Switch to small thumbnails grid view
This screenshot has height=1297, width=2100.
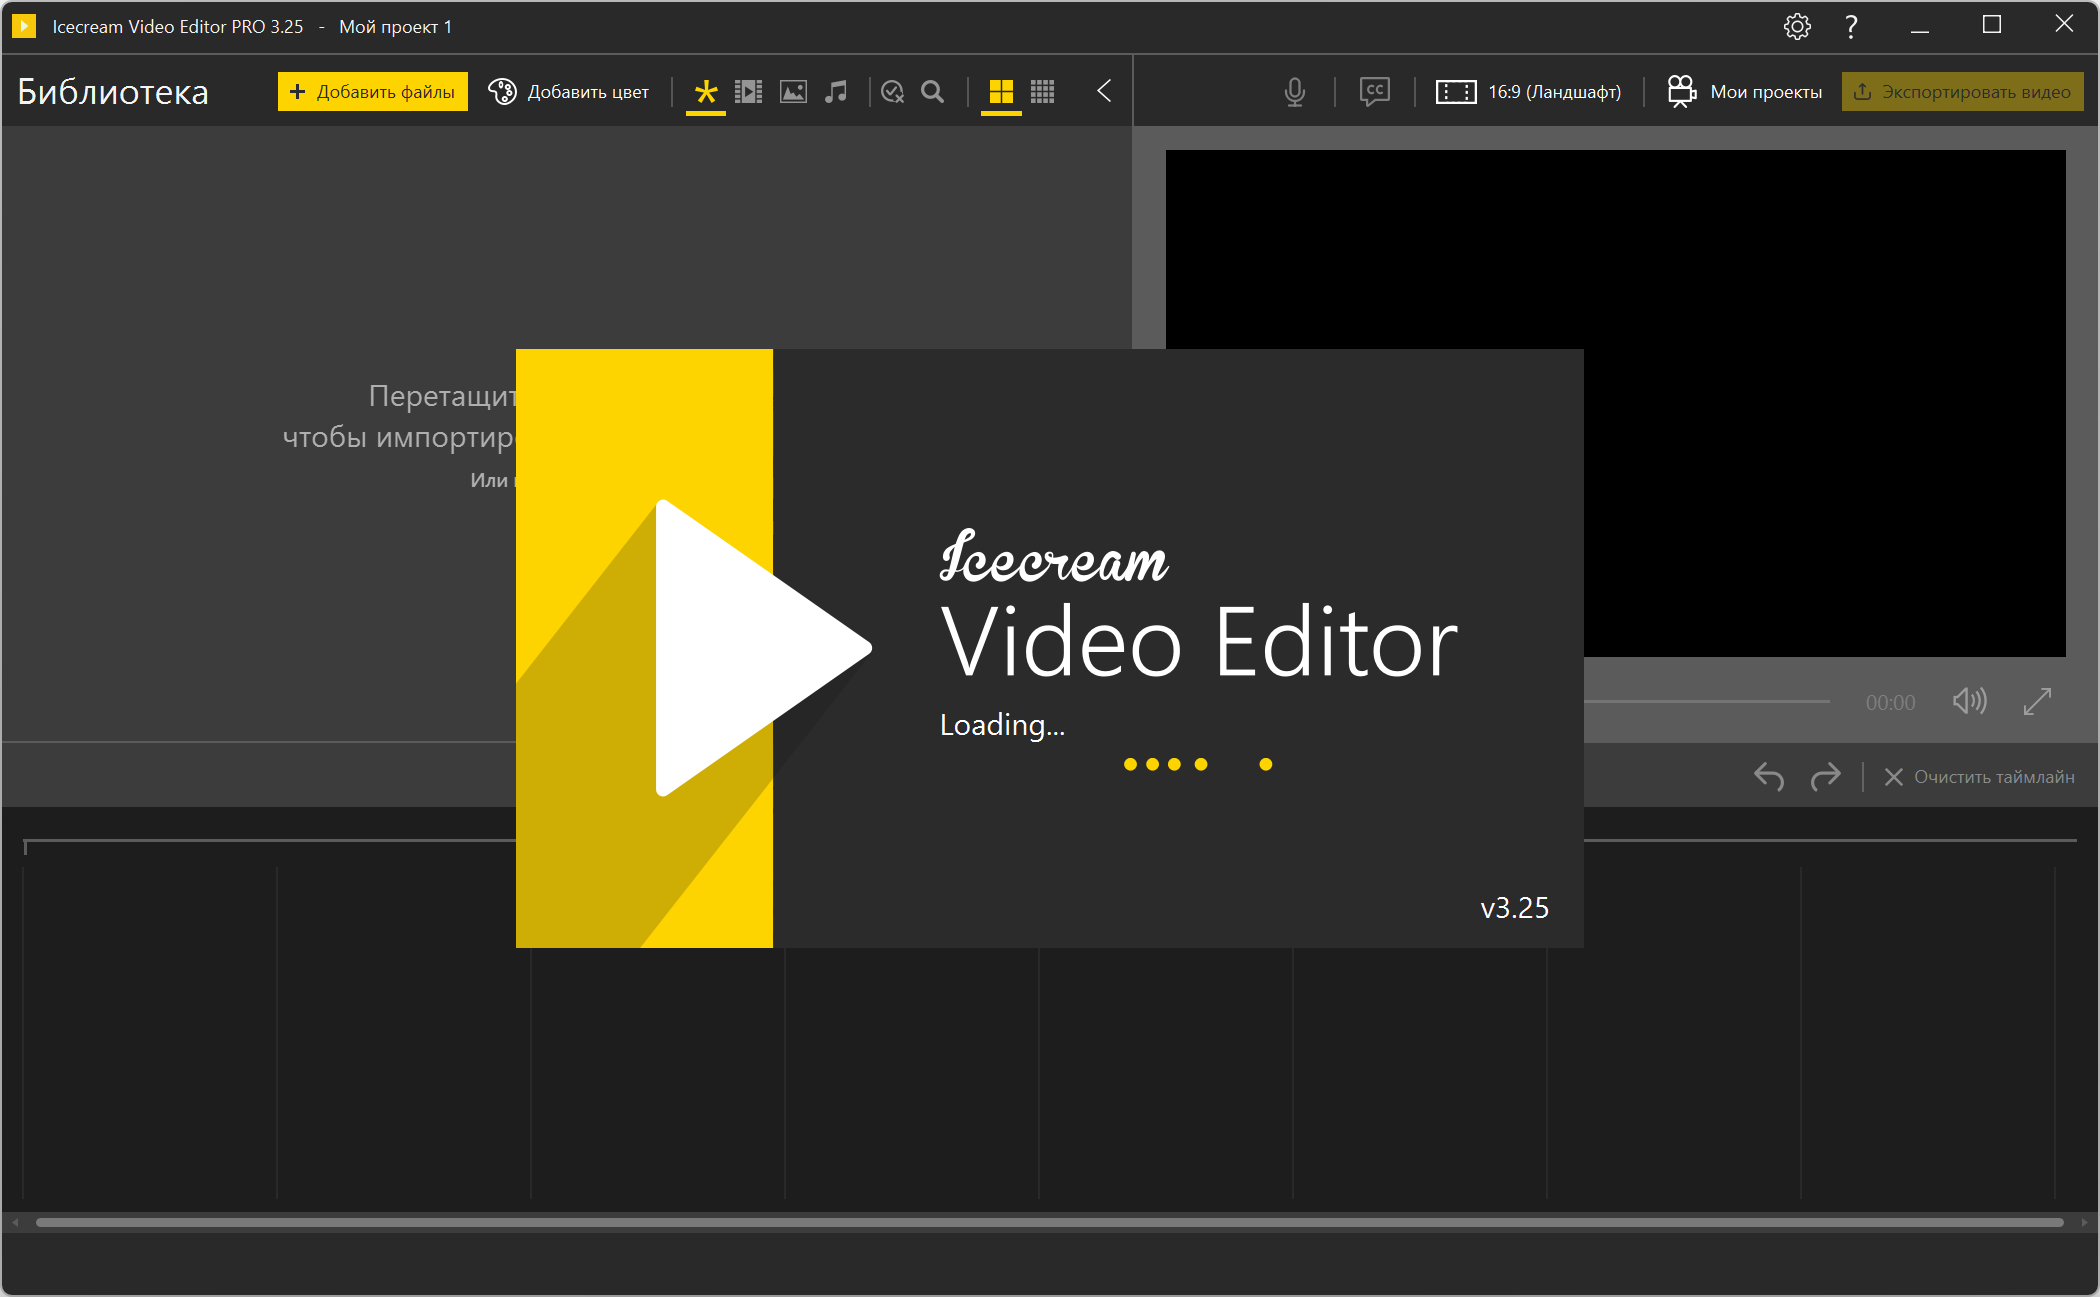(x=1043, y=92)
